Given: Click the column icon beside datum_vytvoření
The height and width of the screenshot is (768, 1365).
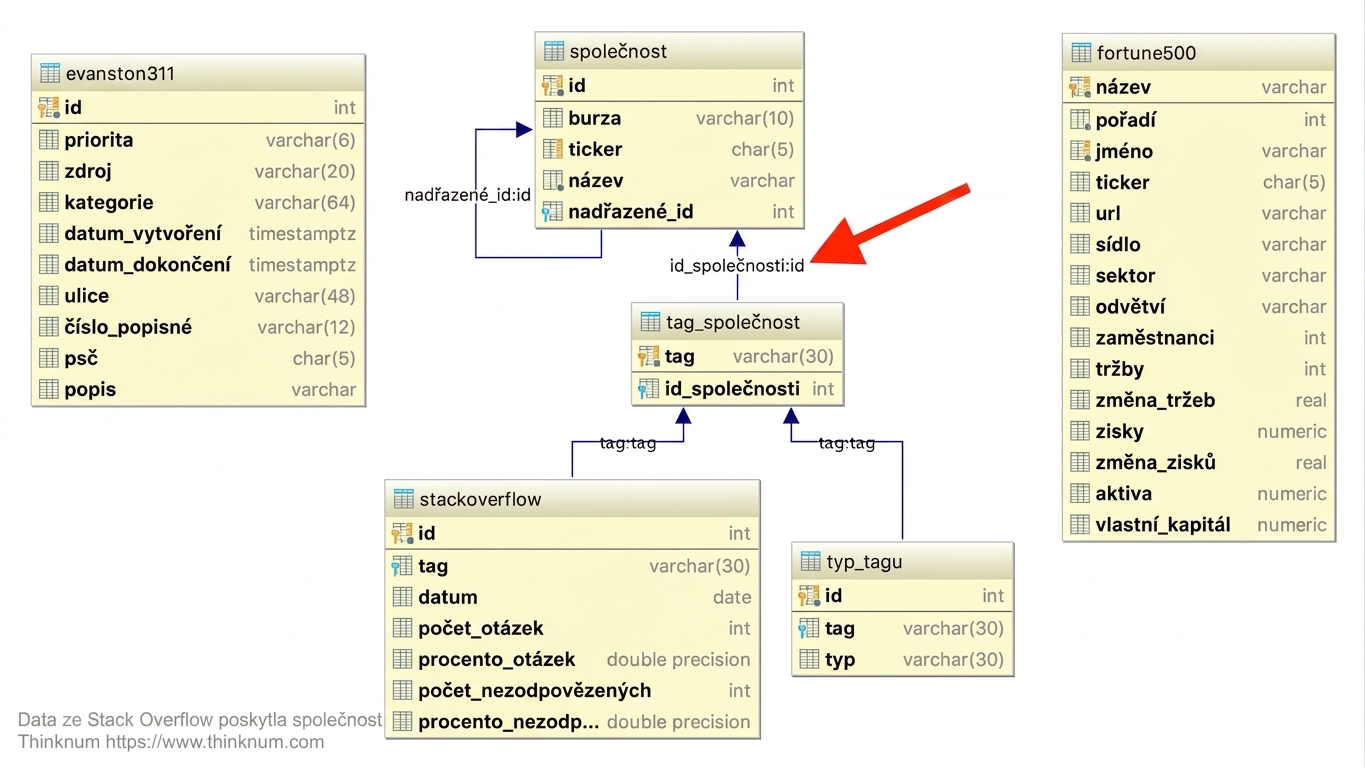Looking at the screenshot, I should 49,234.
